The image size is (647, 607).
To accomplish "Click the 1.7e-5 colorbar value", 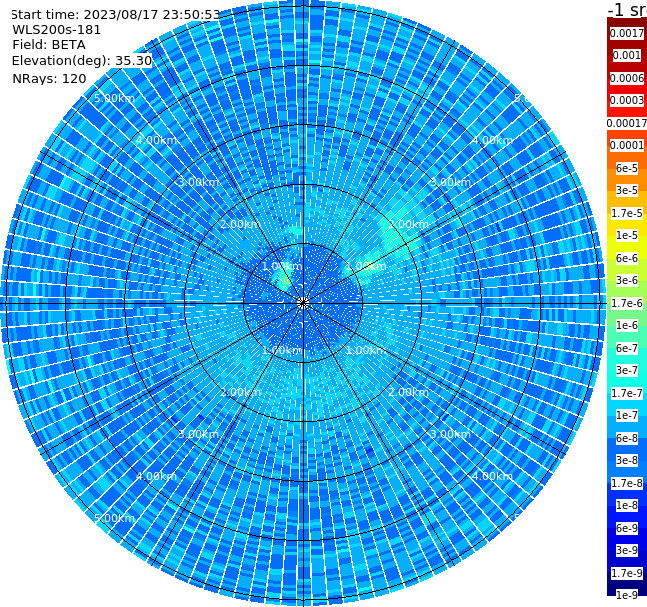I will pos(627,213).
